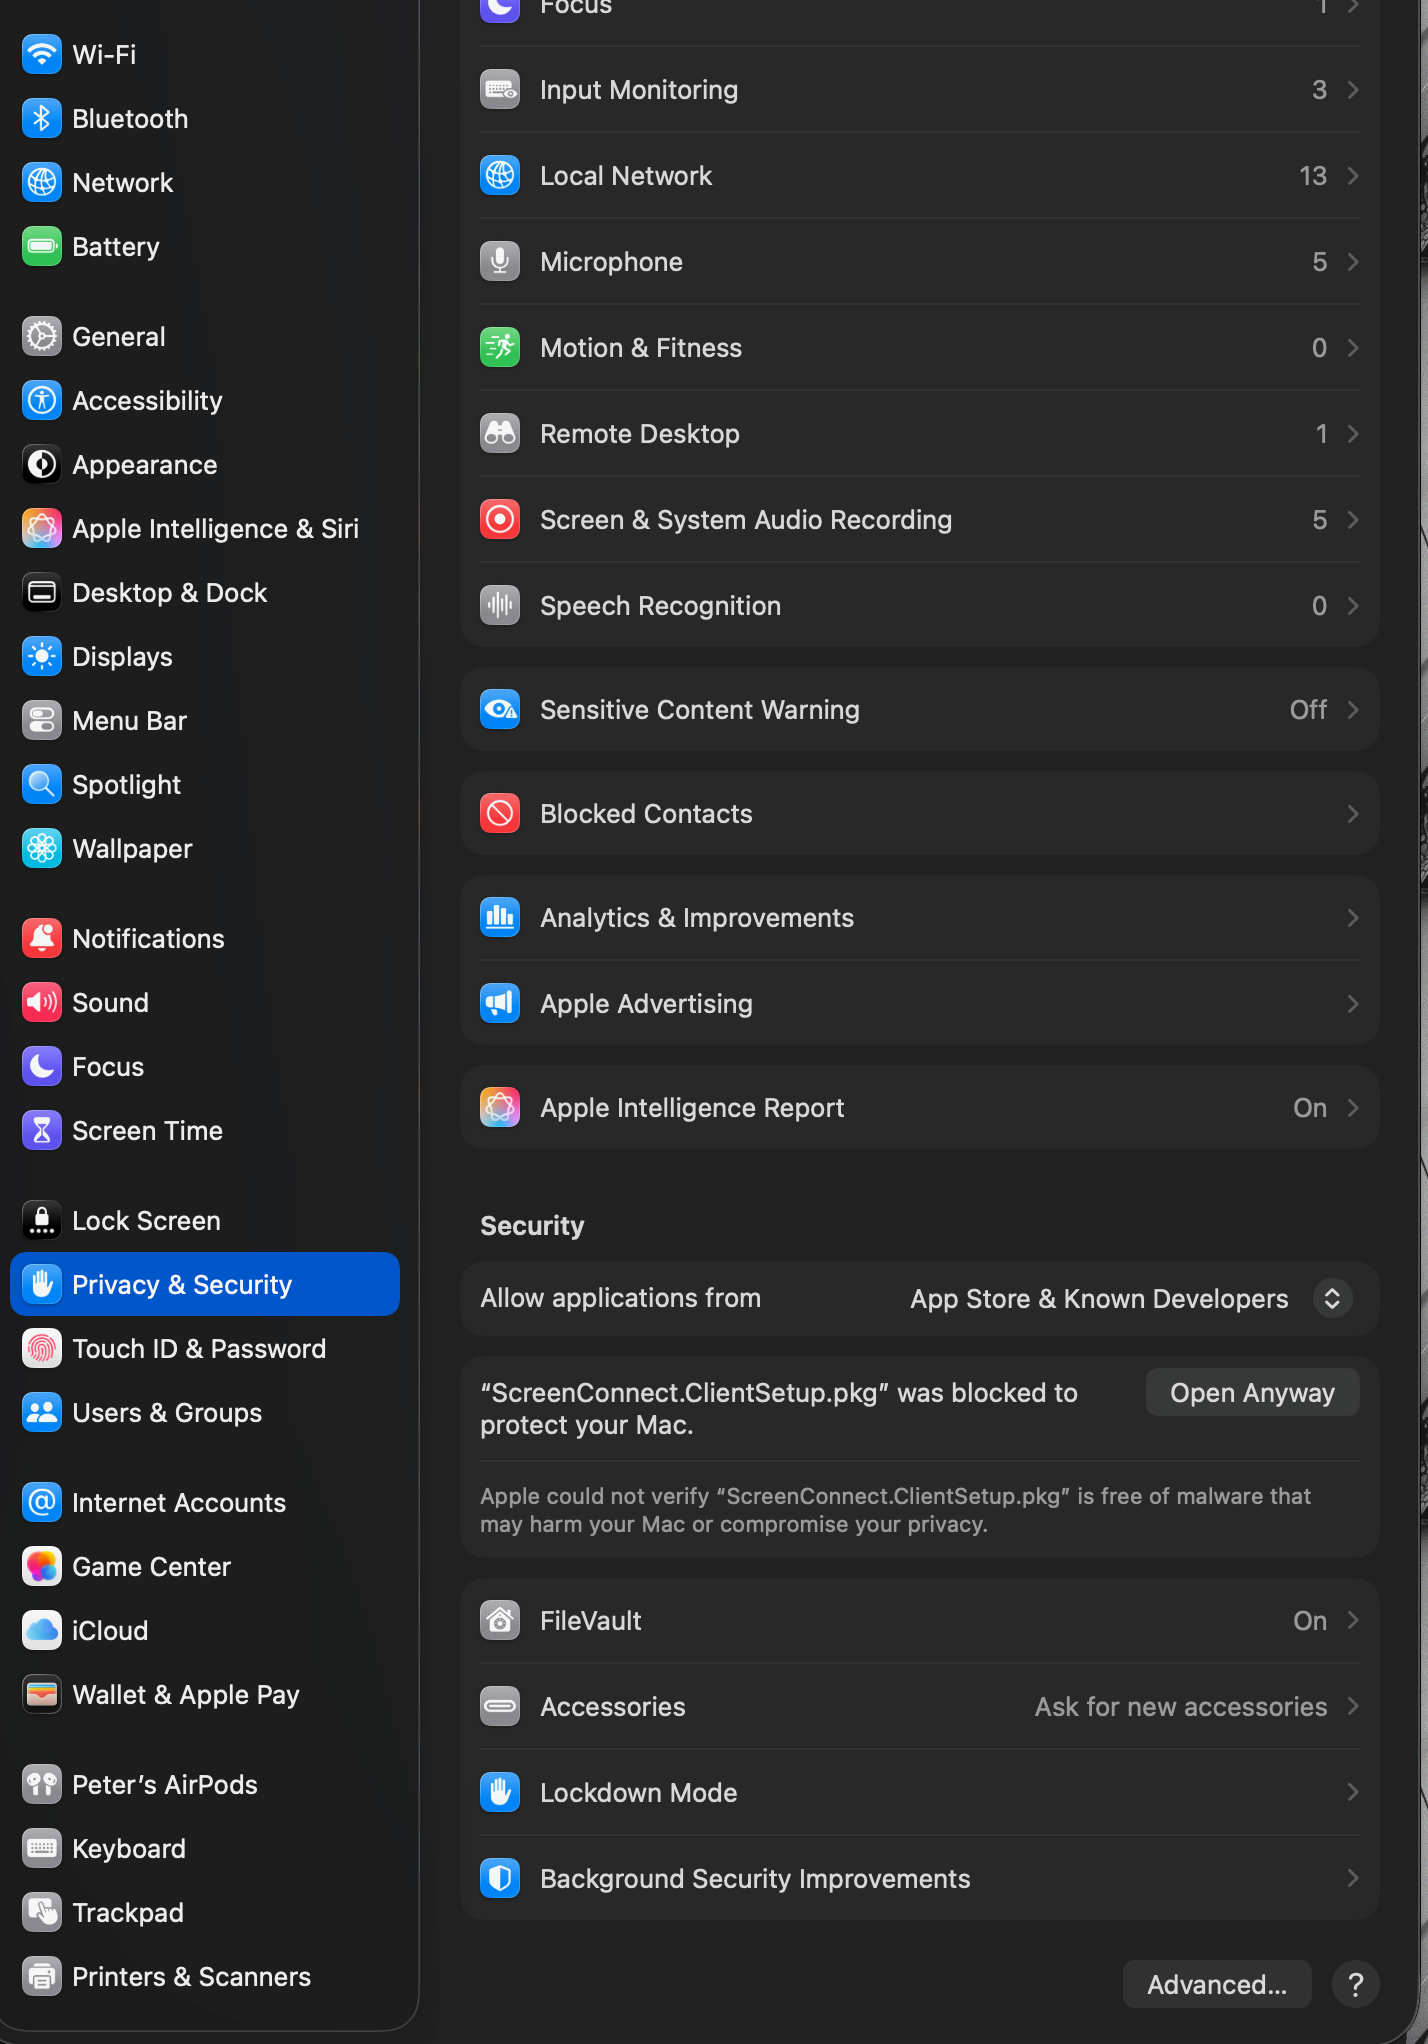Open the Wi-Fi sidebar icon
Viewport: 1428px width, 2044px height.
(x=42, y=55)
